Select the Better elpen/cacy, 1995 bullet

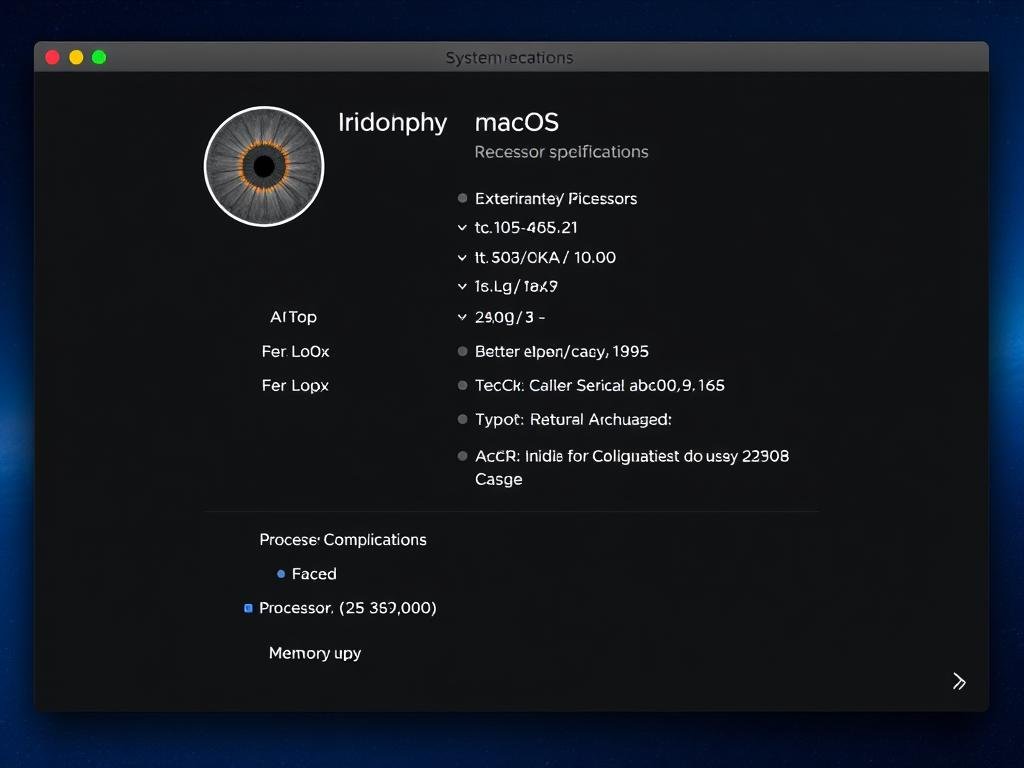(x=462, y=352)
